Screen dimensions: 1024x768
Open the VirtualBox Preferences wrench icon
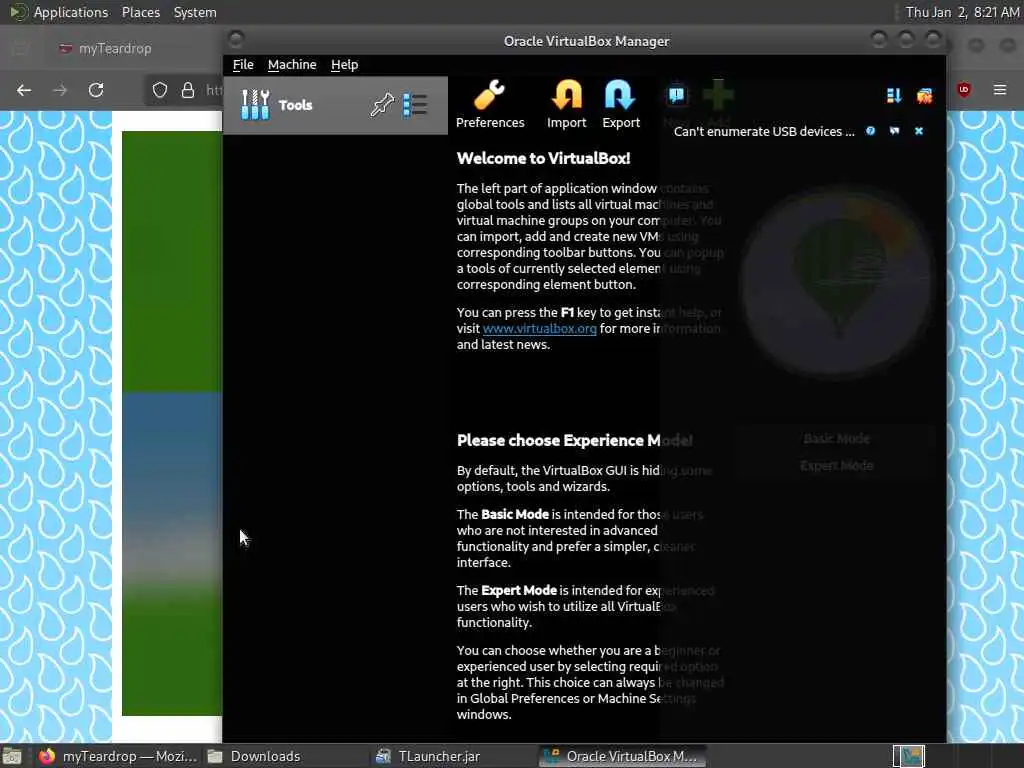click(489, 104)
